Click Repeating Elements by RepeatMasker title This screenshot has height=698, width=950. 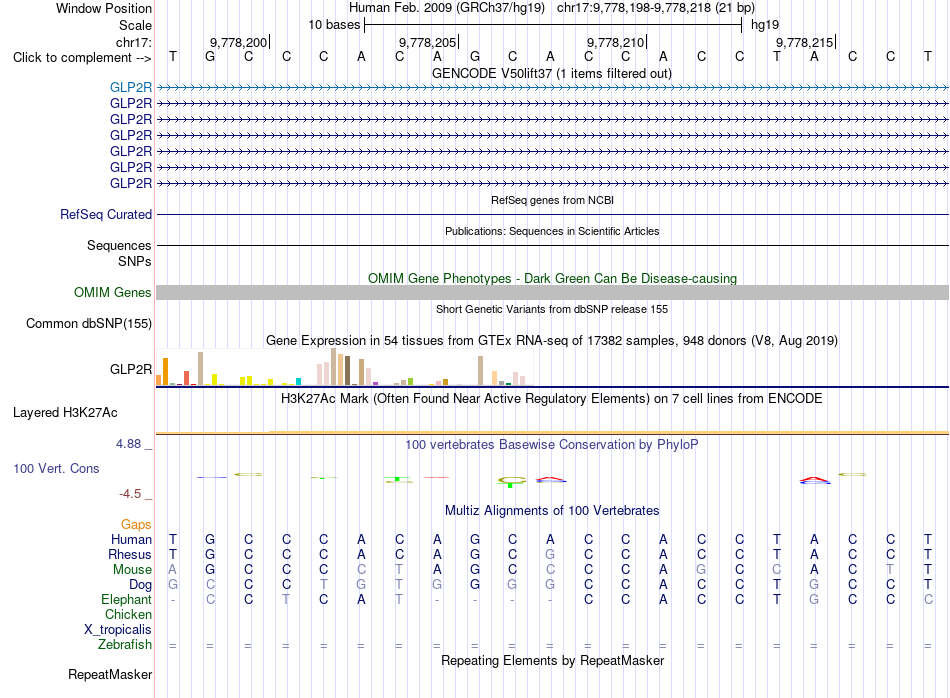553,661
